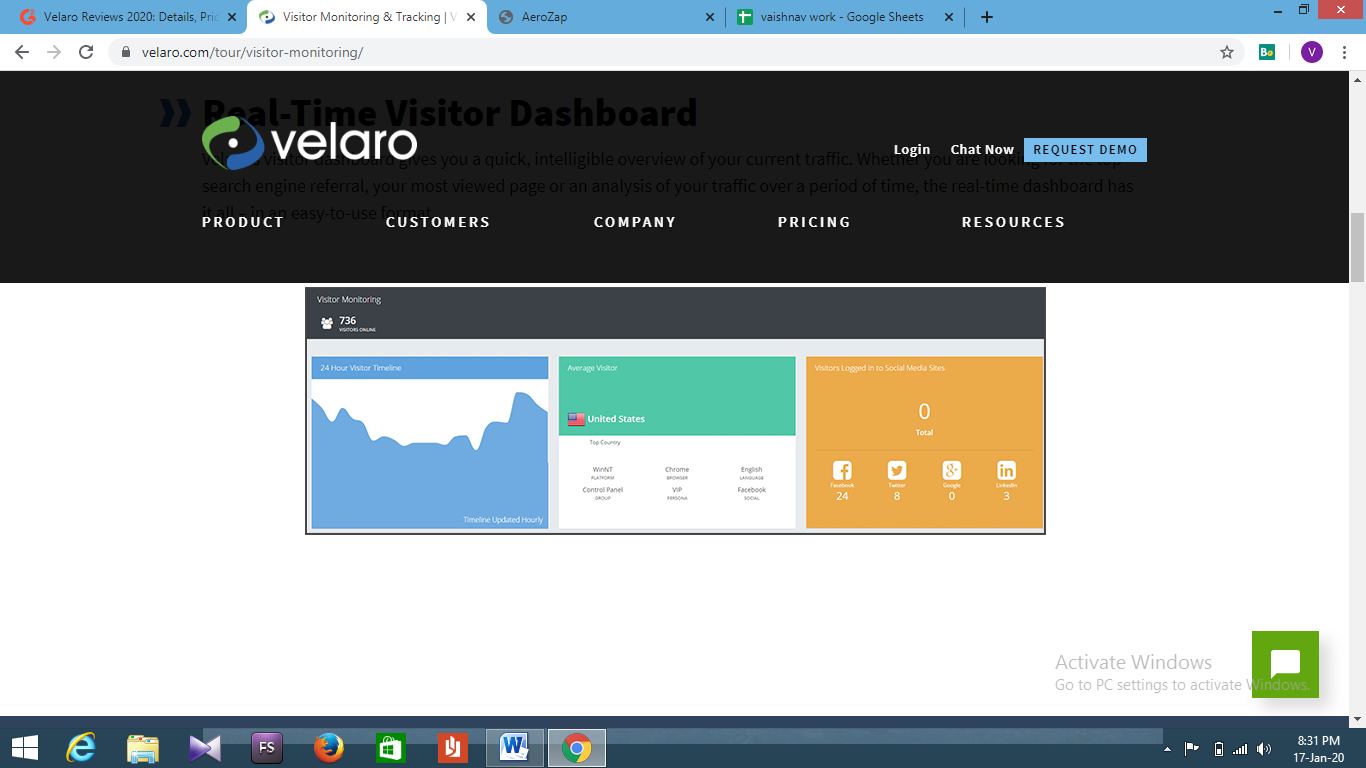Click the battery tray icon
1366x768 pixels.
(1218, 749)
